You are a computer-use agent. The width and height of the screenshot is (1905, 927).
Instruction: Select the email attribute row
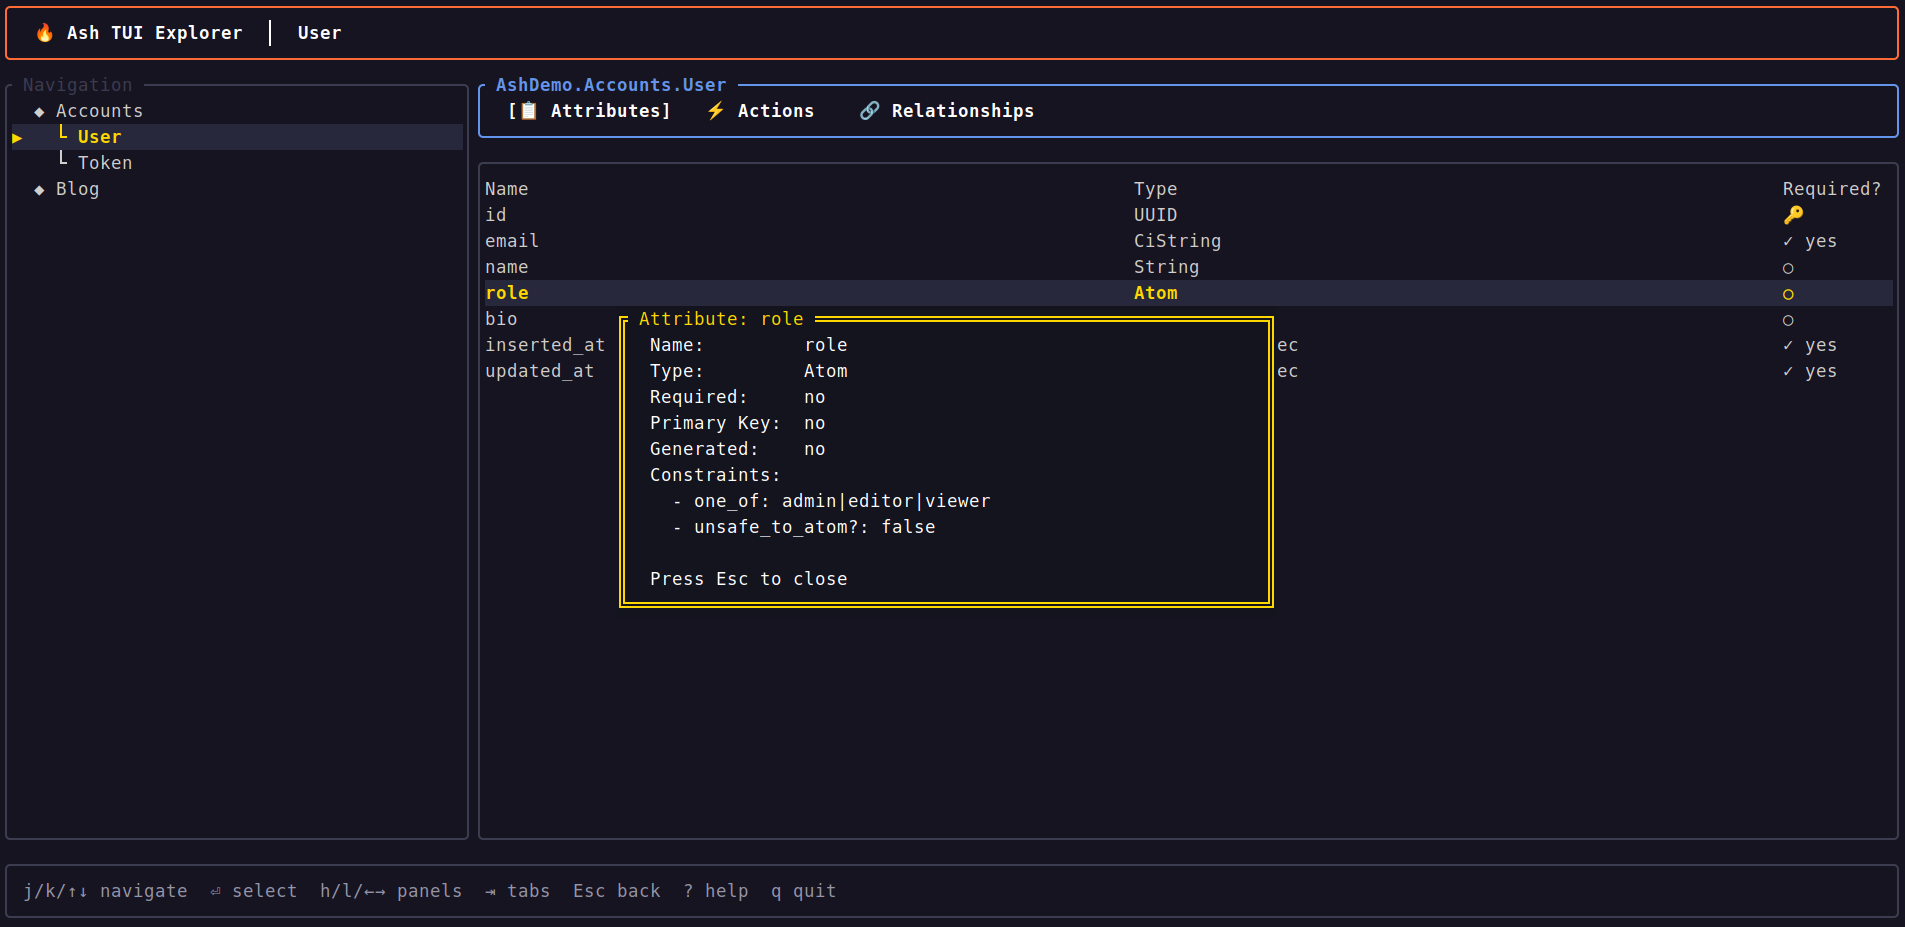click(1188, 241)
